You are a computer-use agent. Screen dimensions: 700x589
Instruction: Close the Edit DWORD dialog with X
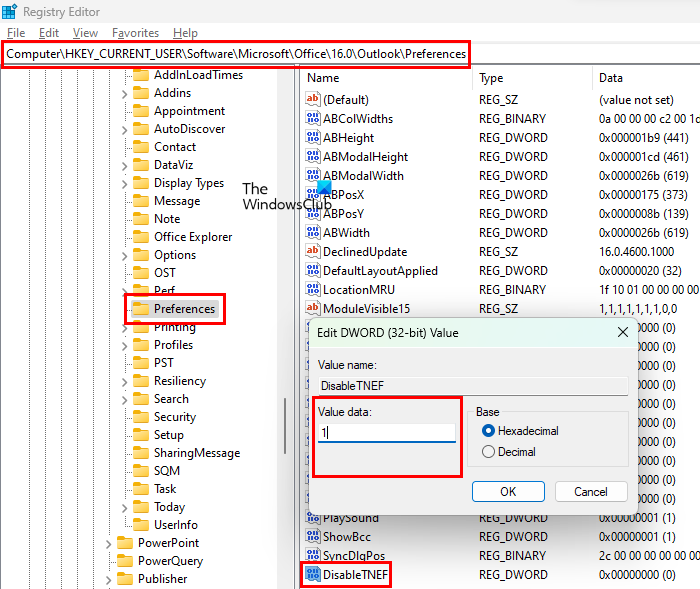(x=623, y=332)
